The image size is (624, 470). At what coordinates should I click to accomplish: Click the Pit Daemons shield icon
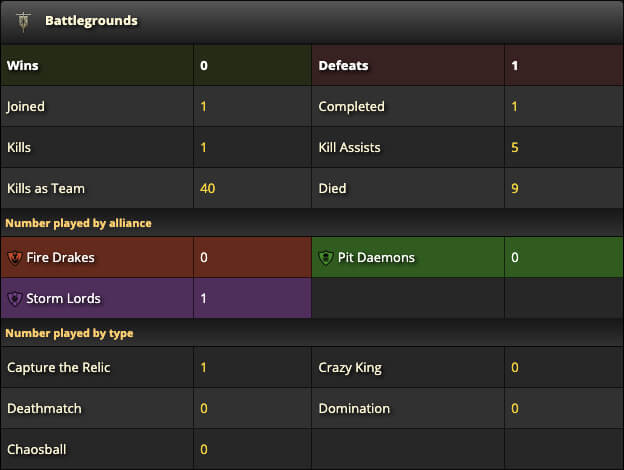326,257
